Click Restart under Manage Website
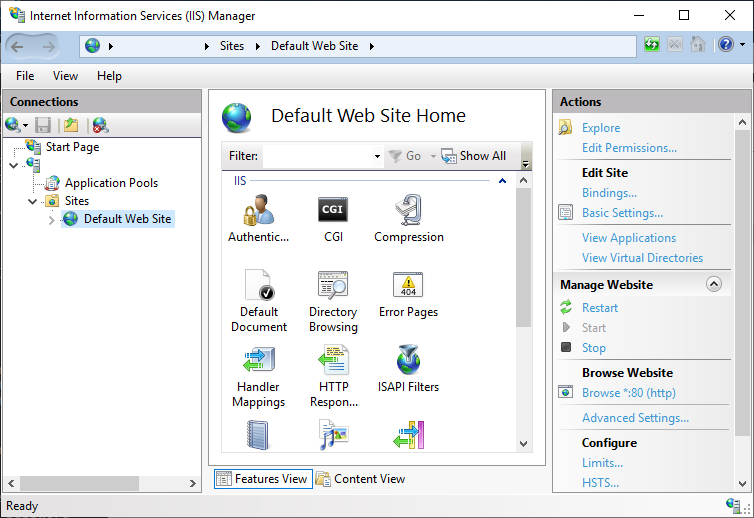The width and height of the screenshot is (754, 518). coord(600,308)
